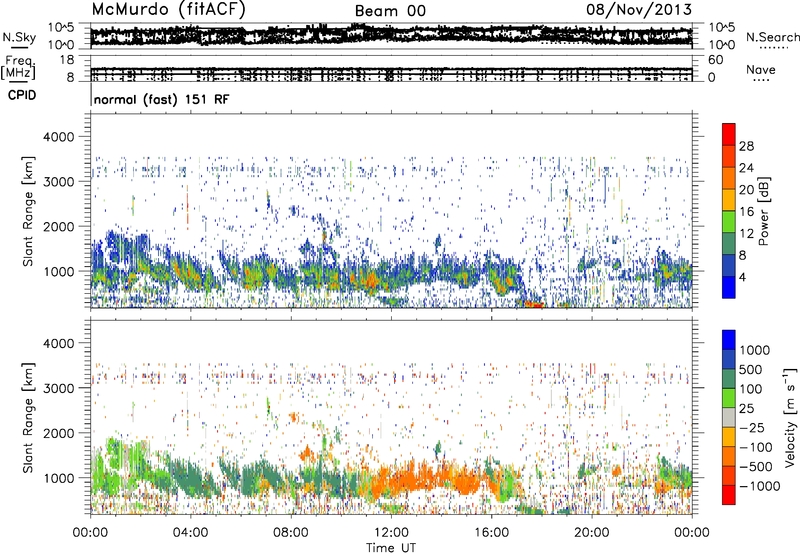Viewport: 800px width, 554px height.
Task: Click "Slant Range [km]" label of power panel
Action: pos(28,211)
